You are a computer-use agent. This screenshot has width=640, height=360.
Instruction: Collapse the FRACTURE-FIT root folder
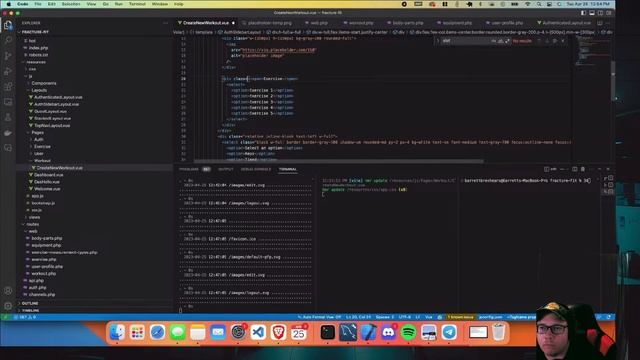35,32
